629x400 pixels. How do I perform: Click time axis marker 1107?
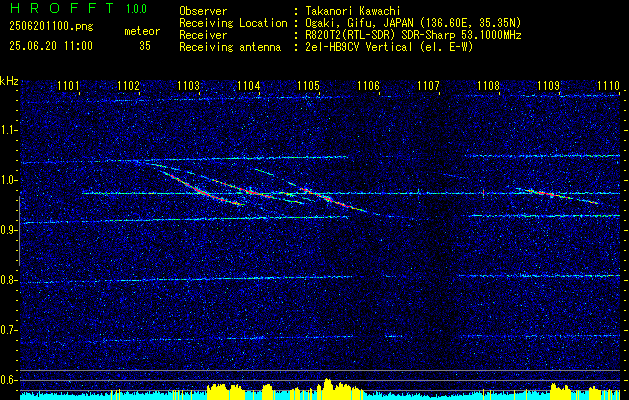coord(428,85)
